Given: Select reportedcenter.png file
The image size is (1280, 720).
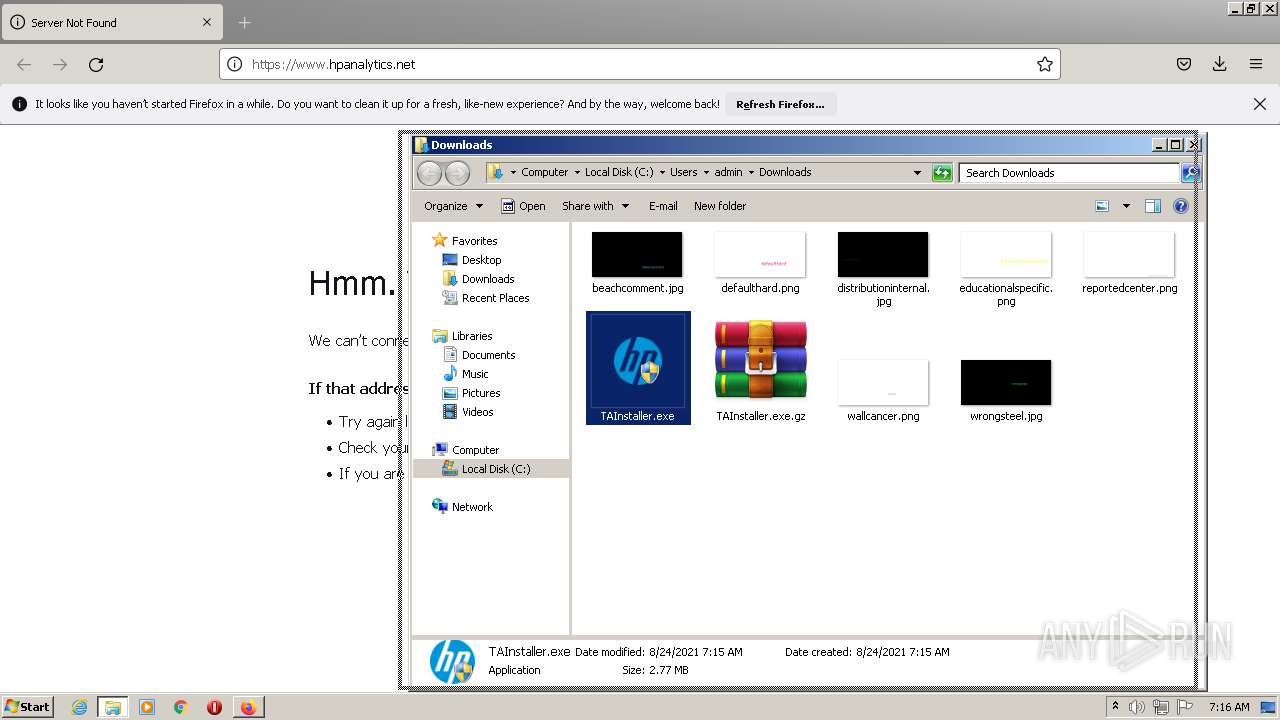Looking at the screenshot, I should [1129, 264].
